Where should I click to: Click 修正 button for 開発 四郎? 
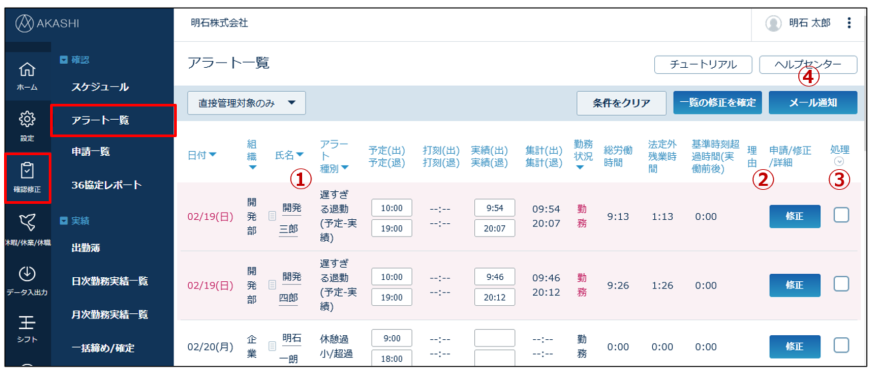tap(795, 285)
